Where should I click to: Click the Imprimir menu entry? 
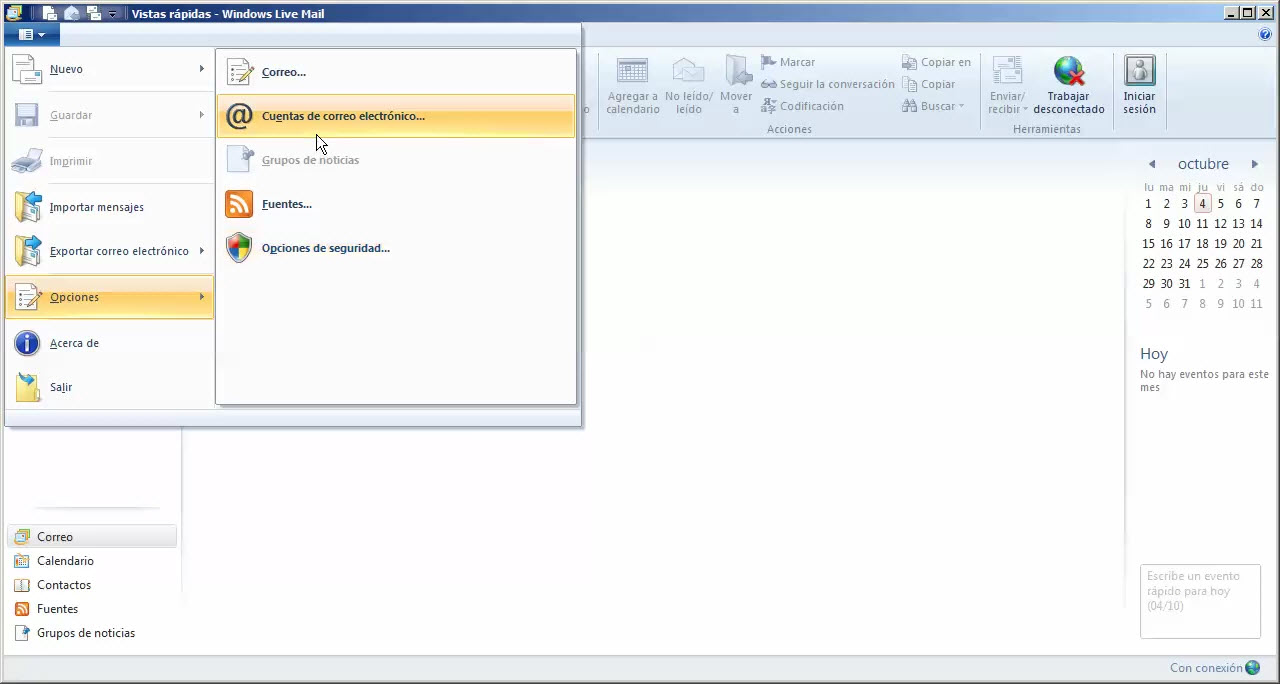click(x=109, y=161)
